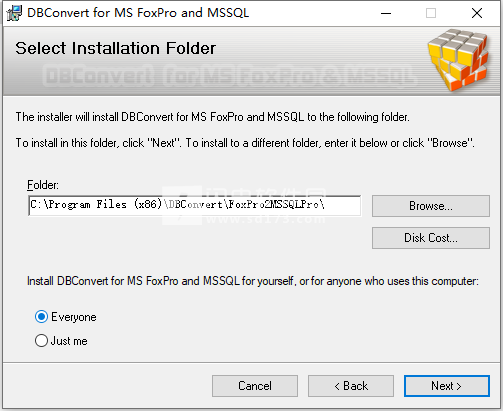
Task: Click the Folder: label above the path
Action: coord(43,185)
